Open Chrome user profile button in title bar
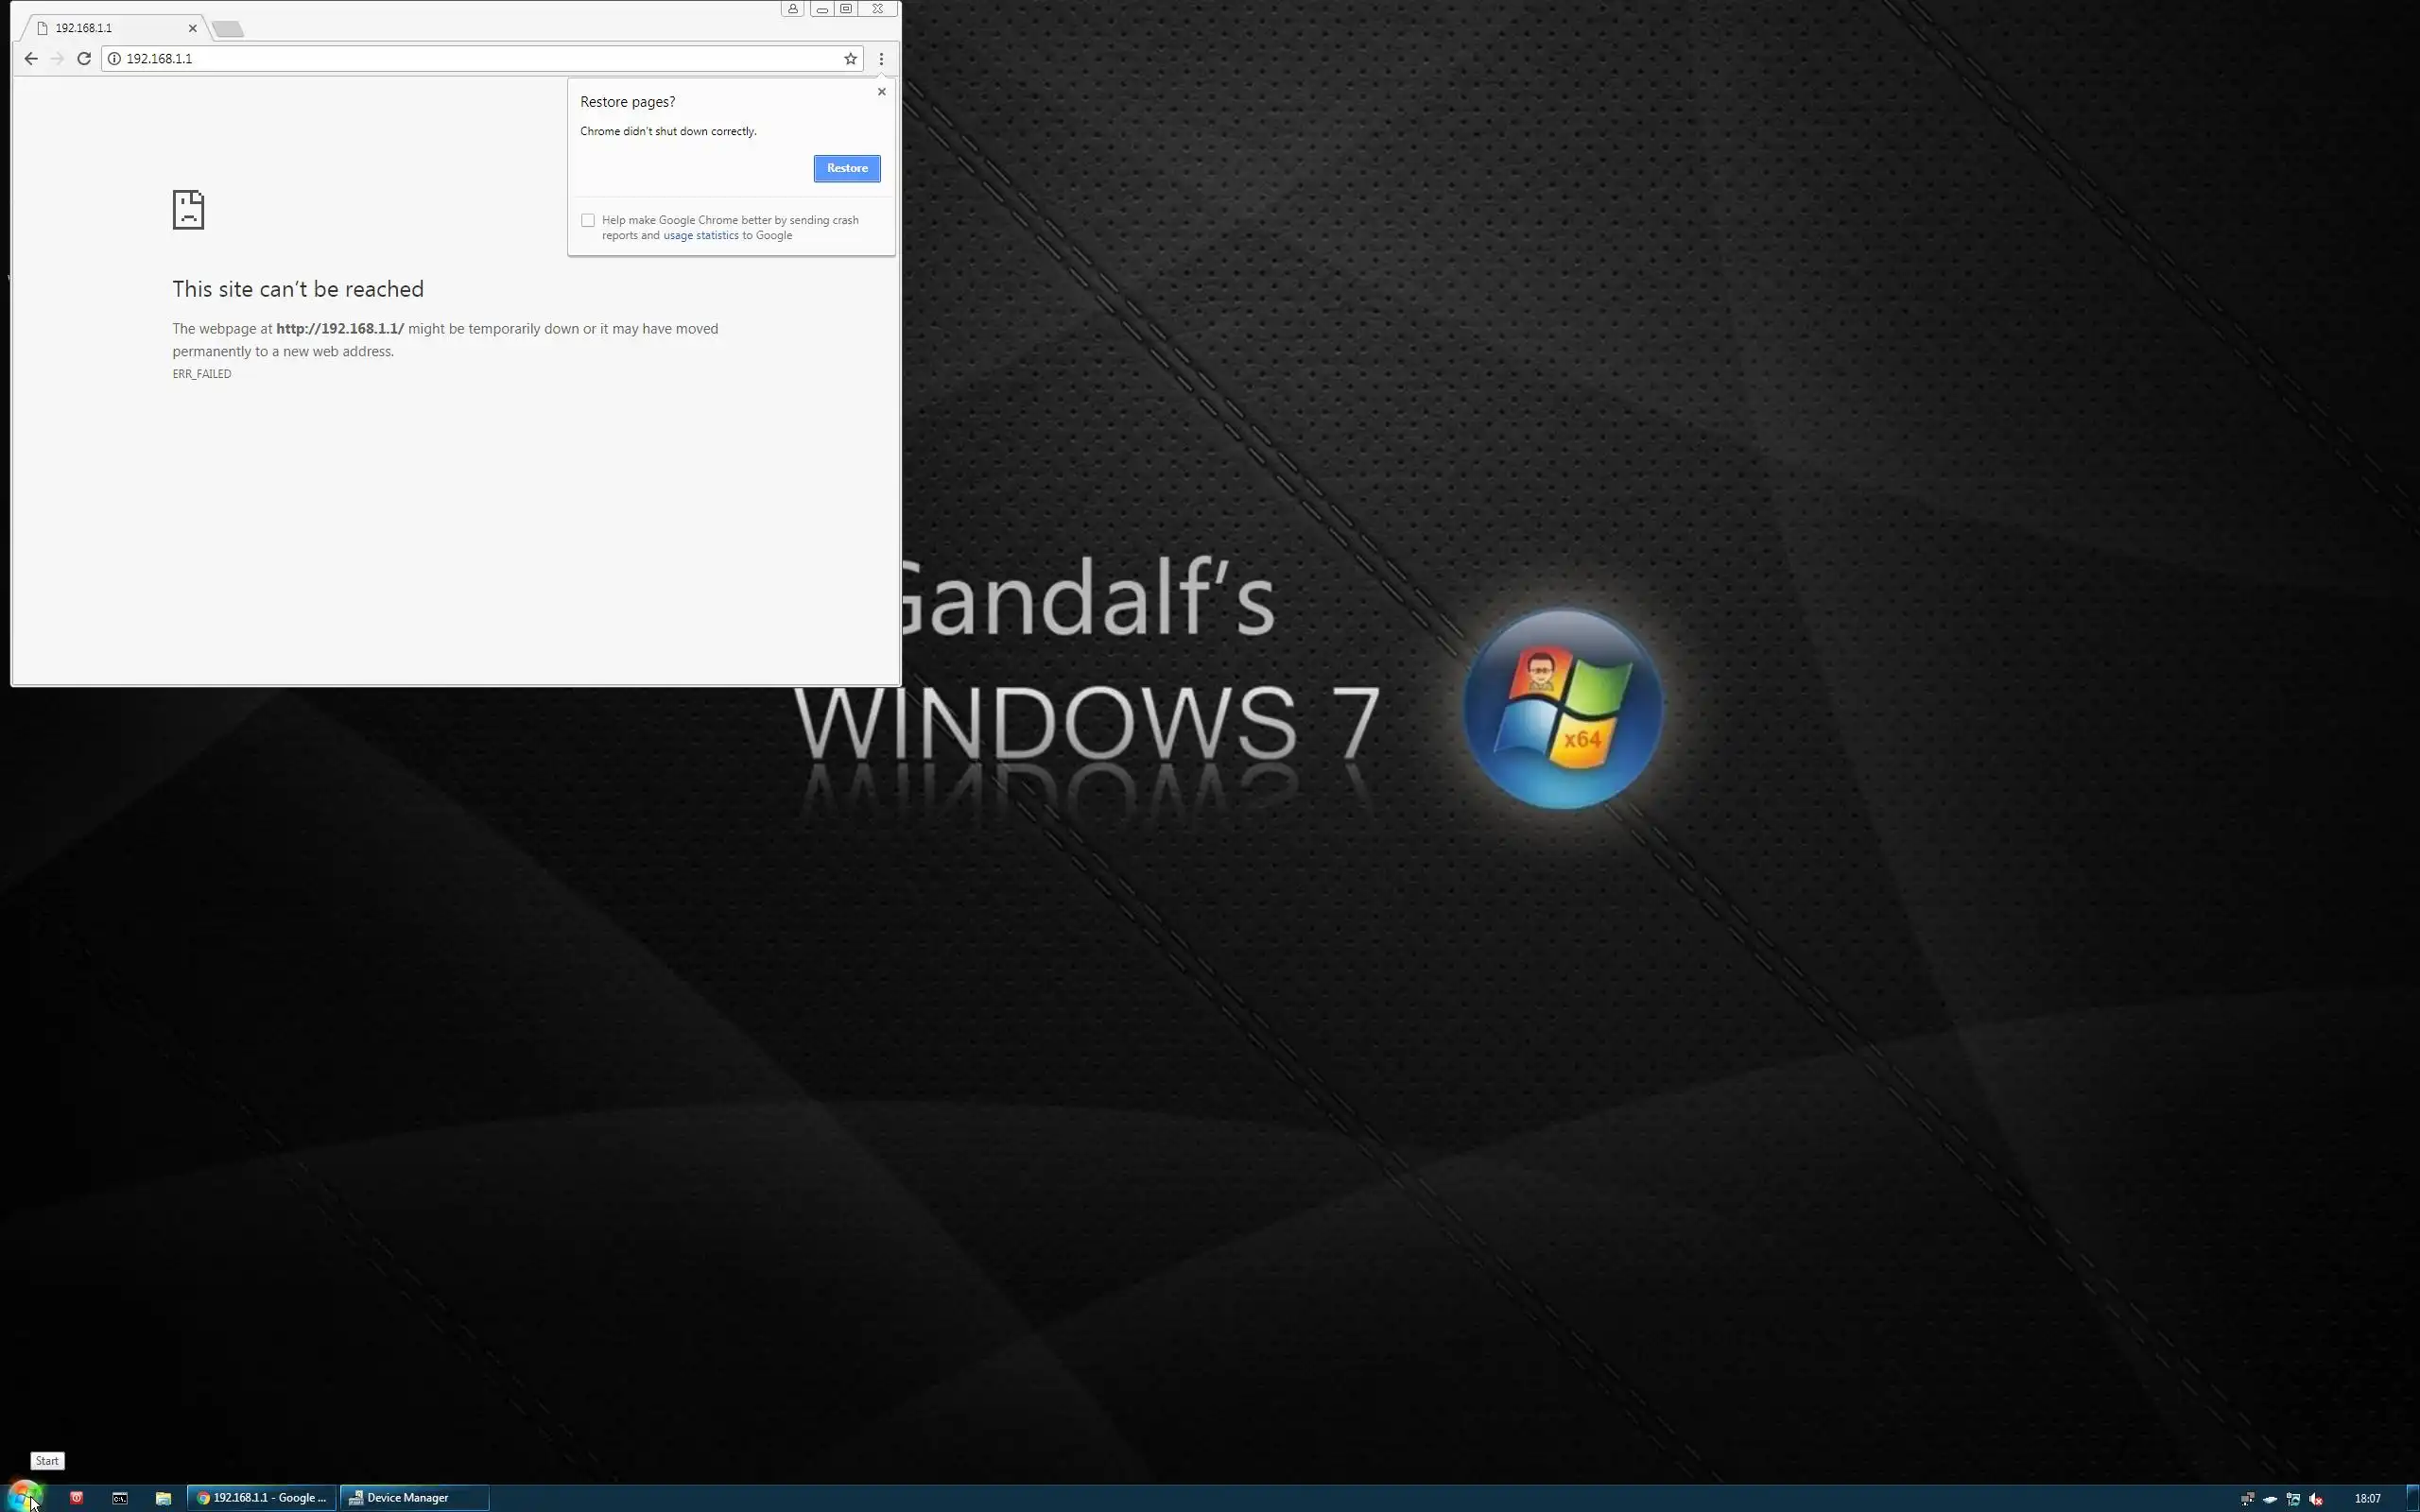 click(x=793, y=9)
